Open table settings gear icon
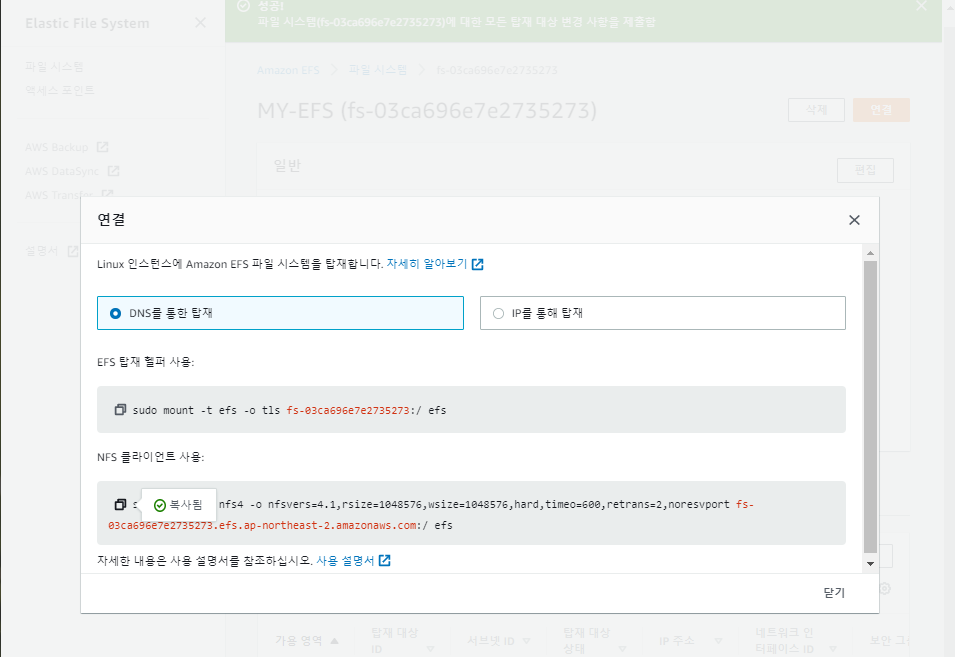Viewport: 955px width, 657px height. (885, 589)
